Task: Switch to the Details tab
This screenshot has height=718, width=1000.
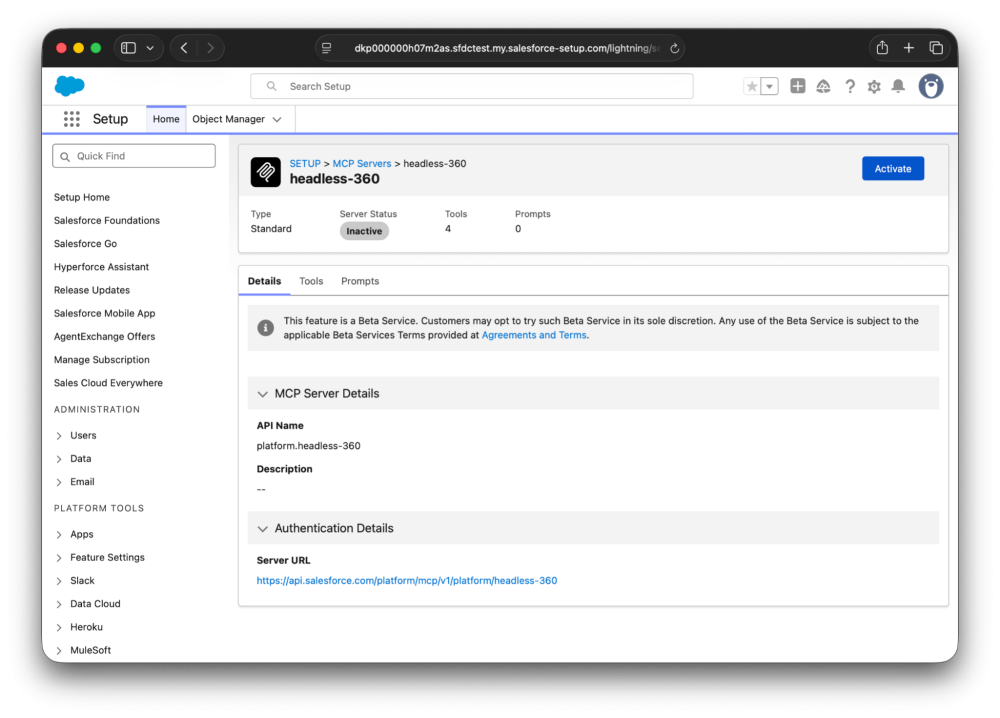Action: [264, 281]
